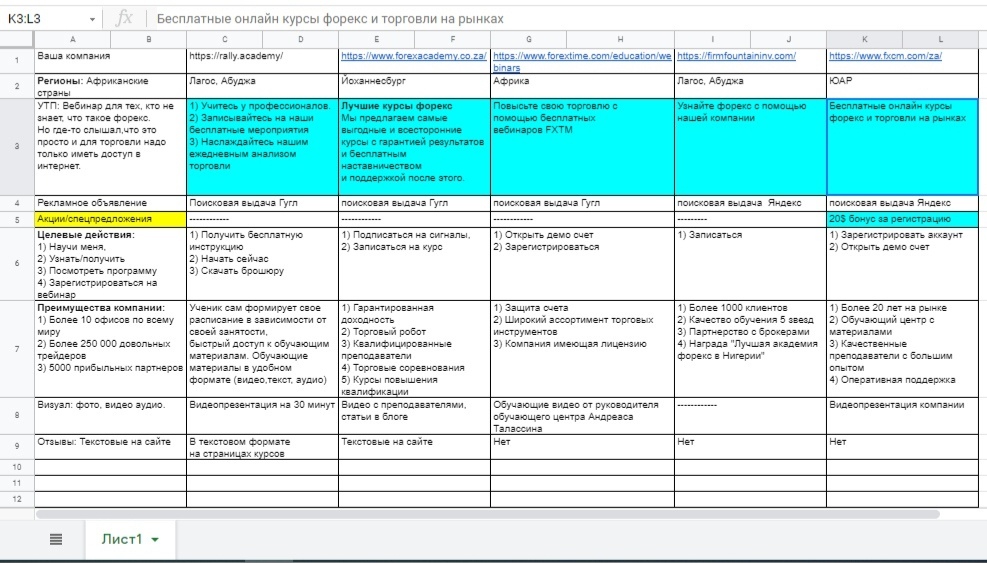Click the select-all corner box

pyautogui.click(x=17, y=39)
